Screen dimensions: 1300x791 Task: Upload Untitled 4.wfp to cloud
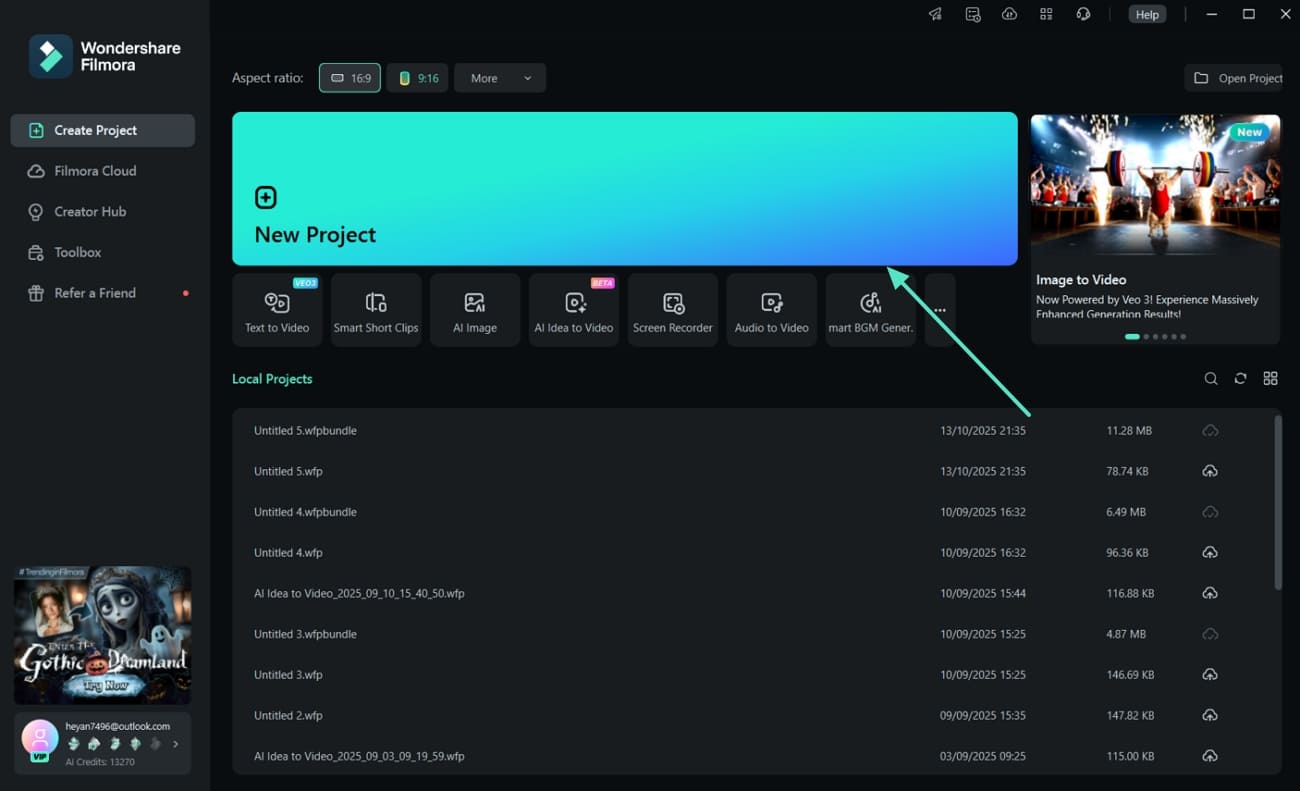1210,553
